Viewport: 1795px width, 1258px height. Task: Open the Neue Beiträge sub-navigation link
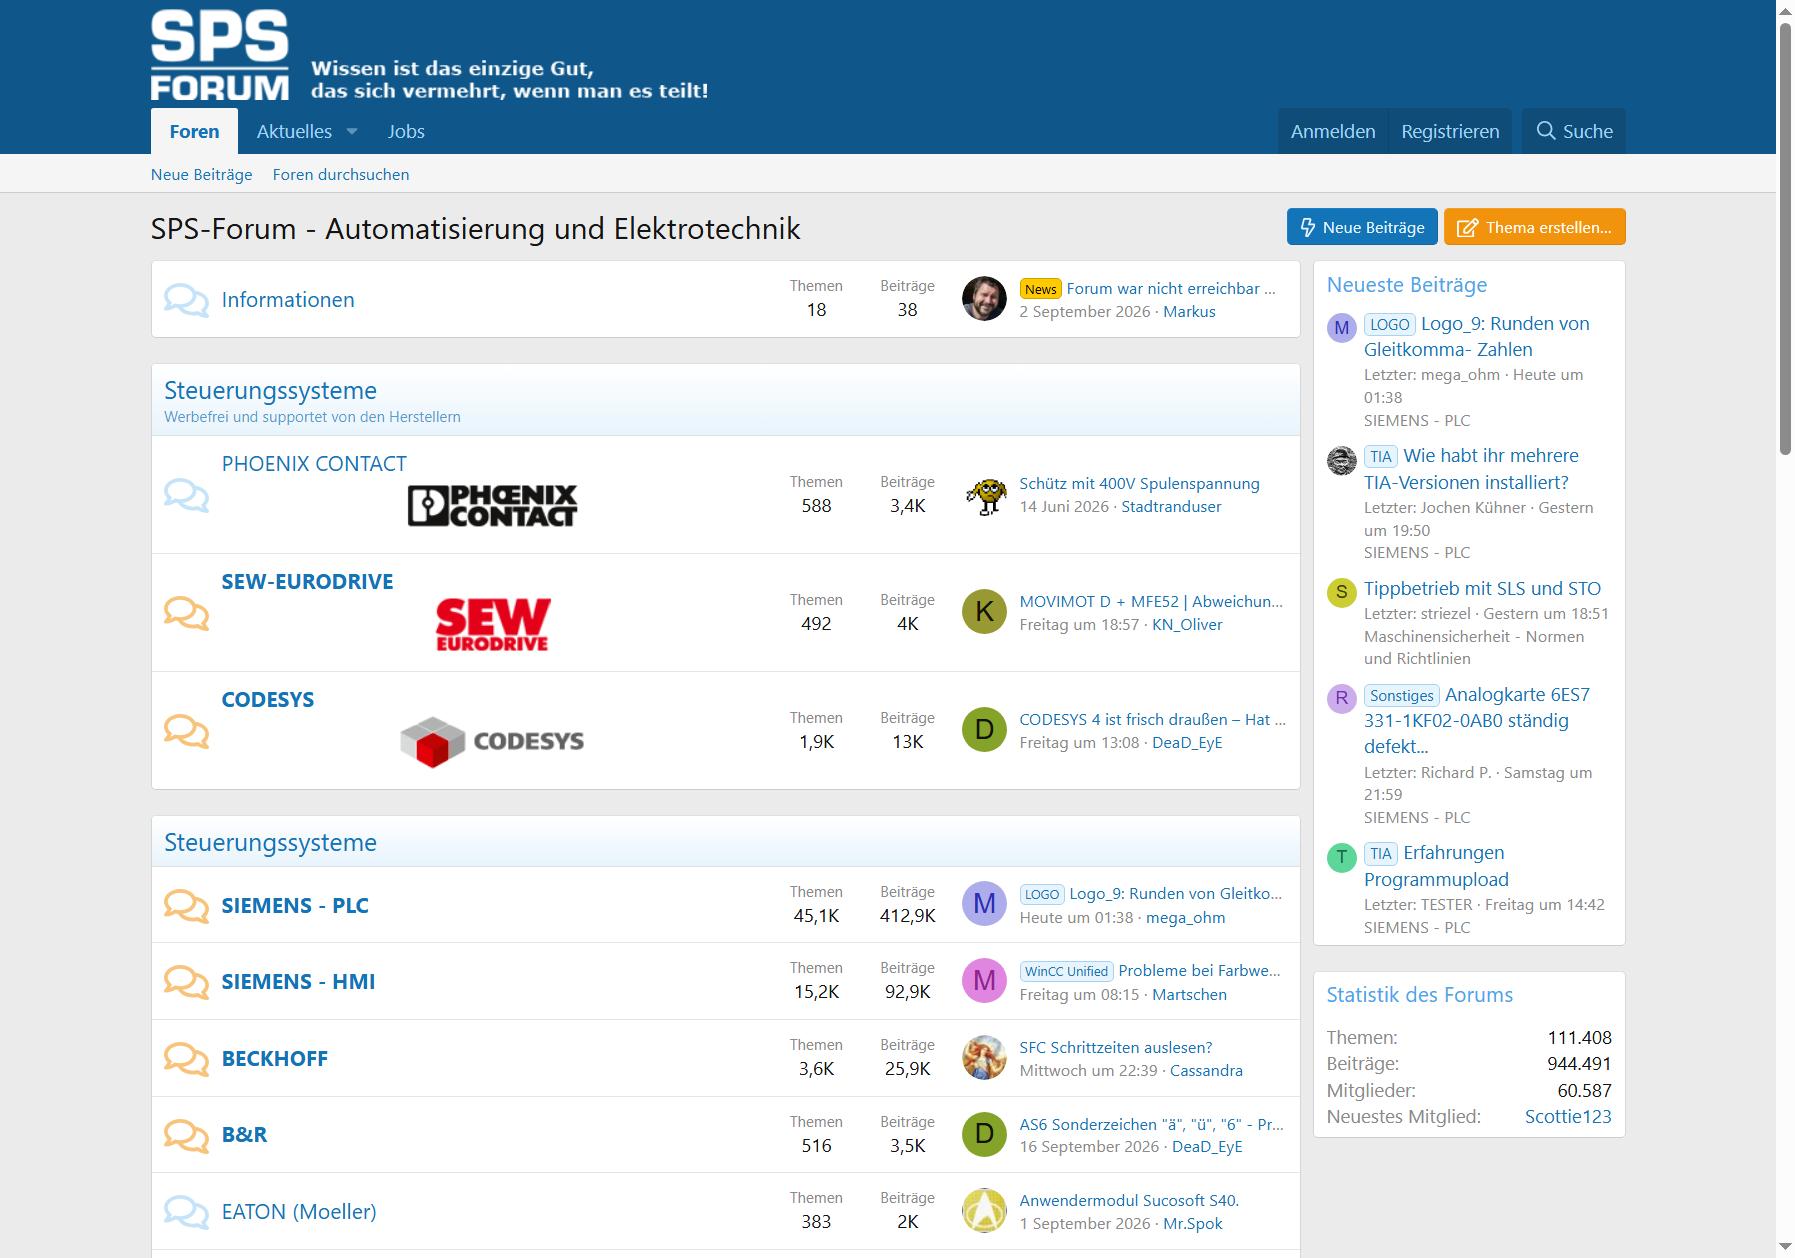coord(202,174)
